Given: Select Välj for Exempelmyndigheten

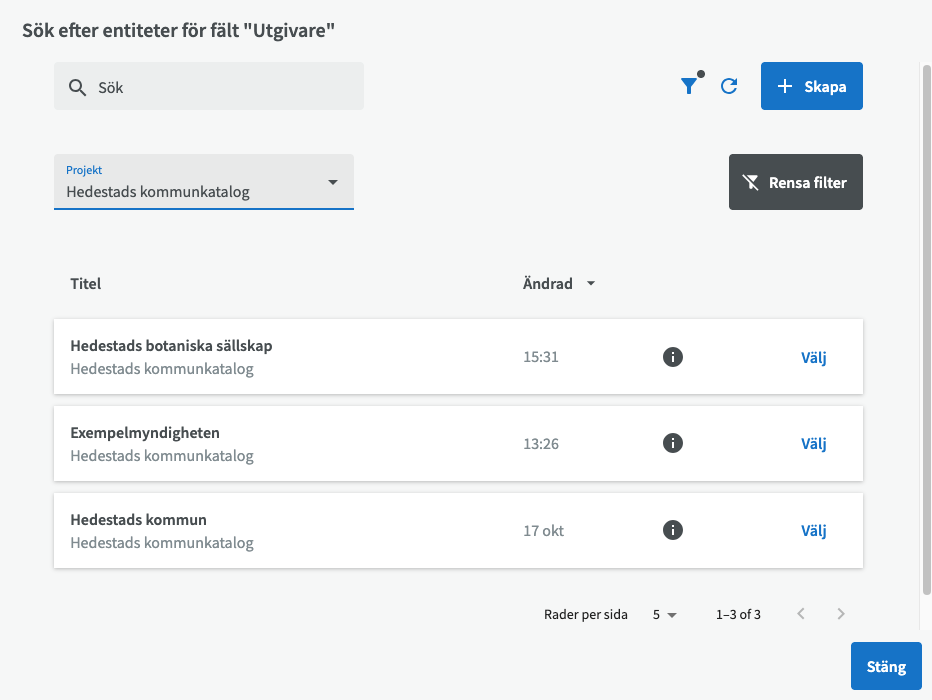Looking at the screenshot, I should click(814, 443).
